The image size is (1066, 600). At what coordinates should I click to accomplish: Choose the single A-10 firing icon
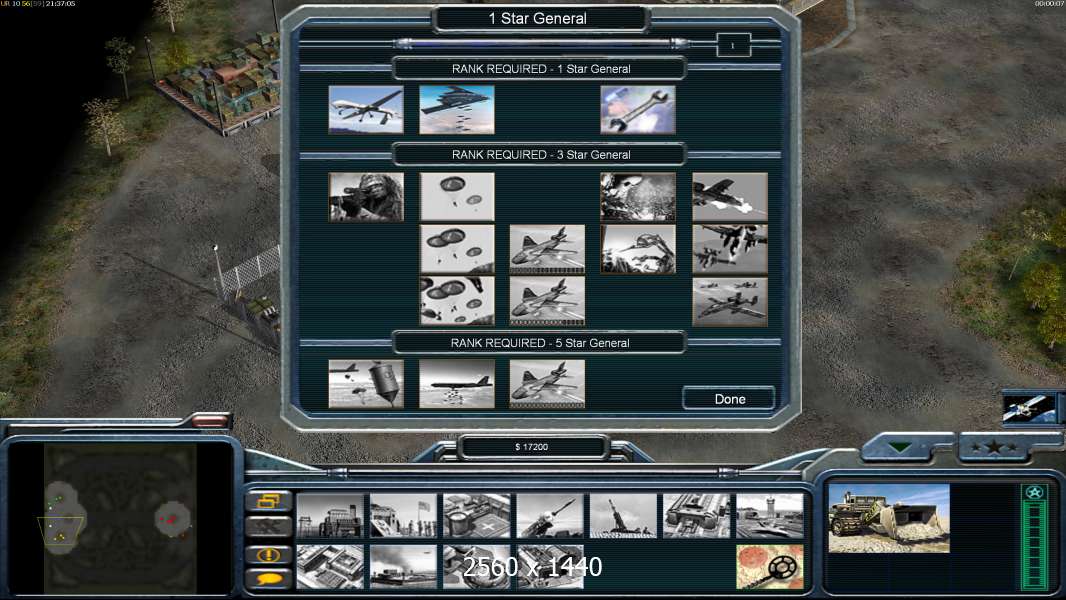pos(730,197)
